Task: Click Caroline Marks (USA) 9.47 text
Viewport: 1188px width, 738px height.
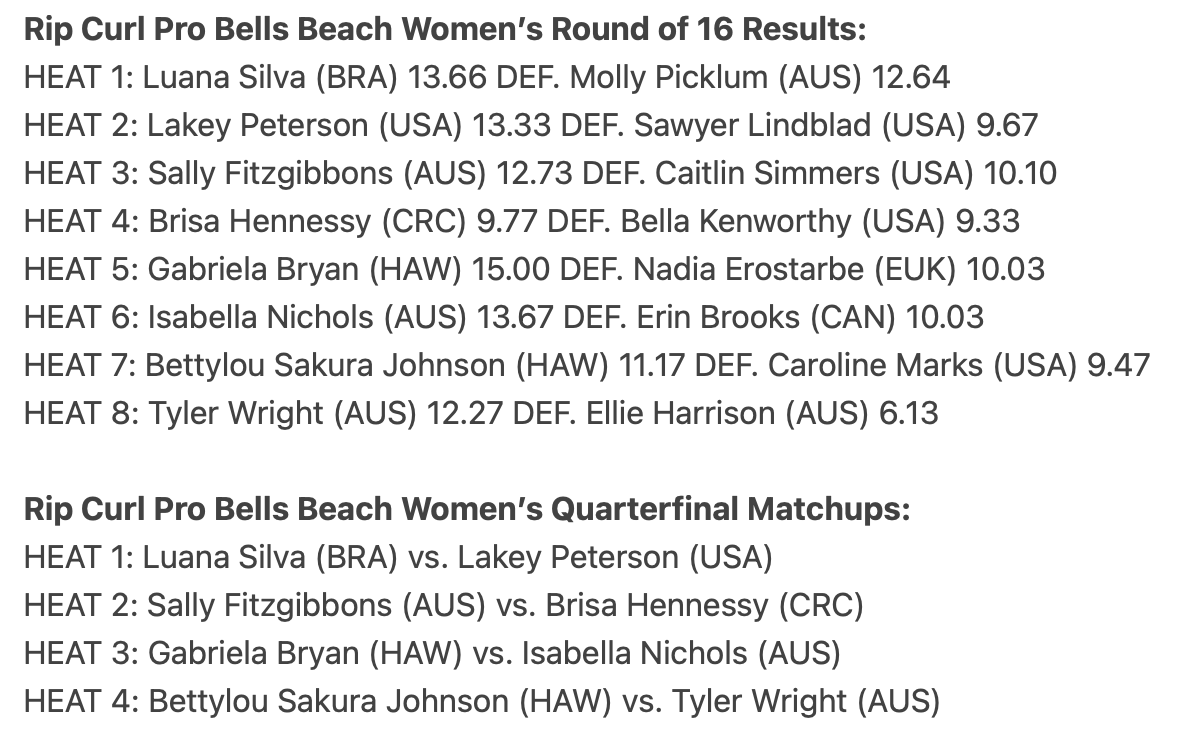Action: [958, 365]
